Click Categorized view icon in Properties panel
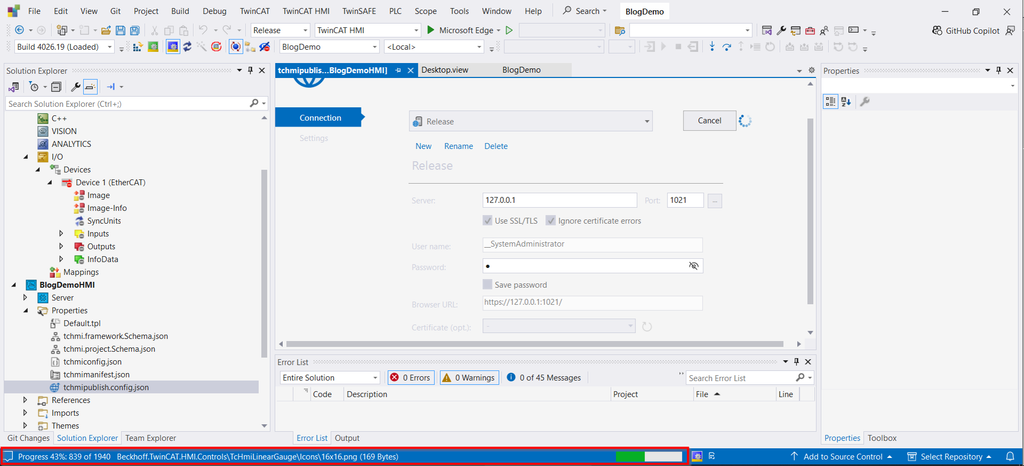The image size is (1024, 466). click(831, 101)
